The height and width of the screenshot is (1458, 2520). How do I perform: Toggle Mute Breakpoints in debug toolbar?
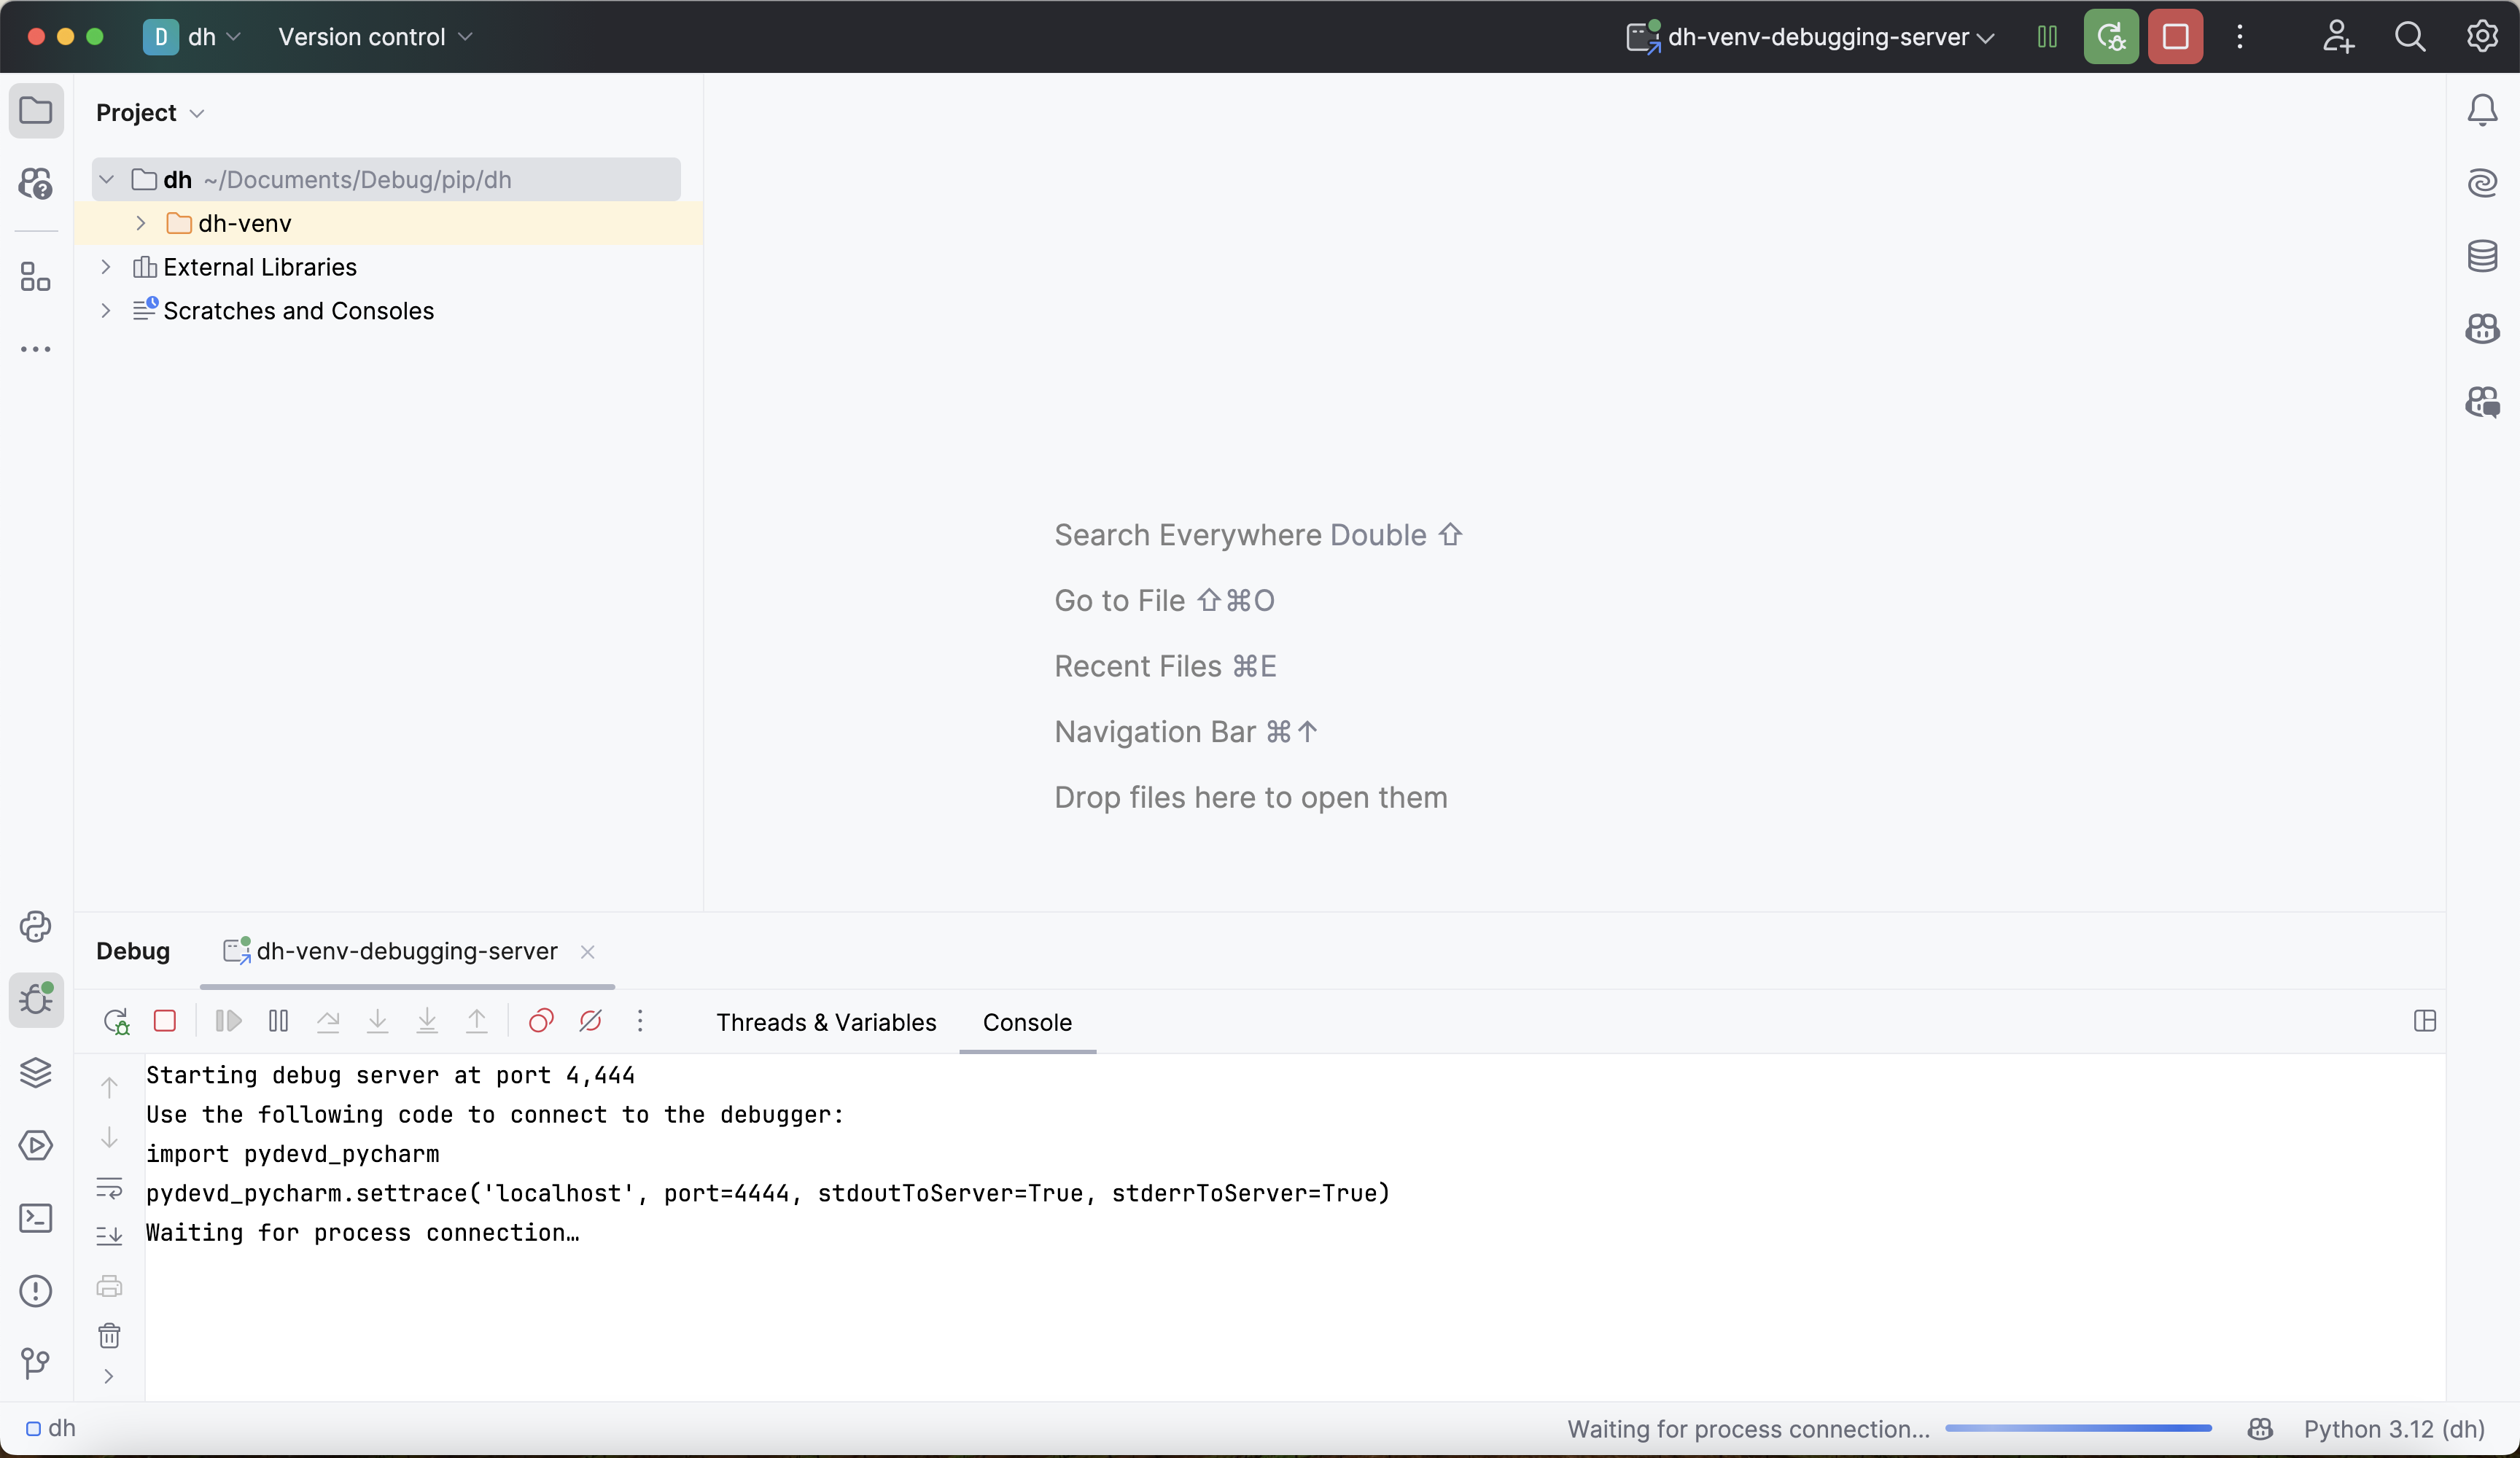pos(591,1021)
